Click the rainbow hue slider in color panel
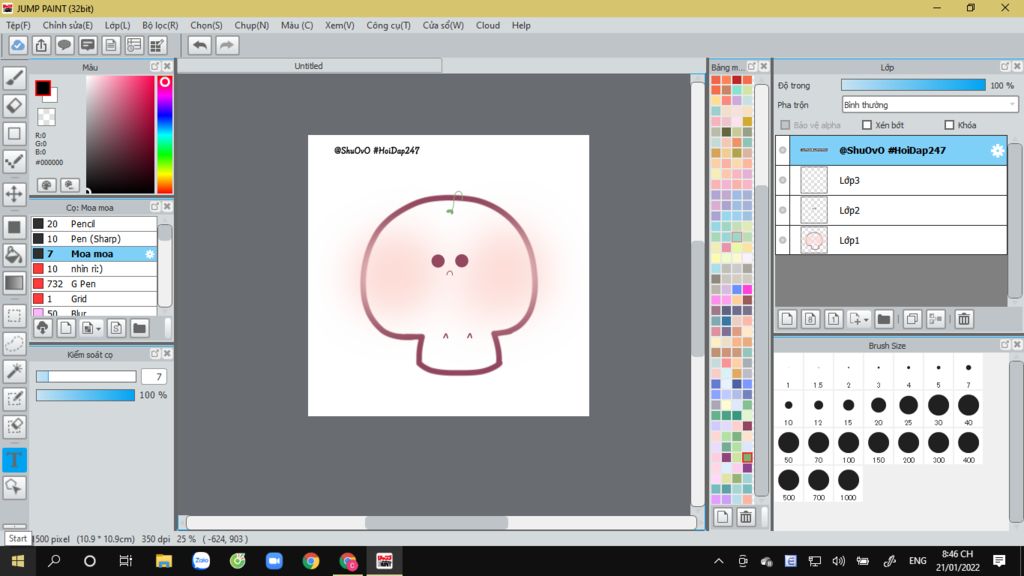This screenshot has height=576, width=1024. point(165,135)
